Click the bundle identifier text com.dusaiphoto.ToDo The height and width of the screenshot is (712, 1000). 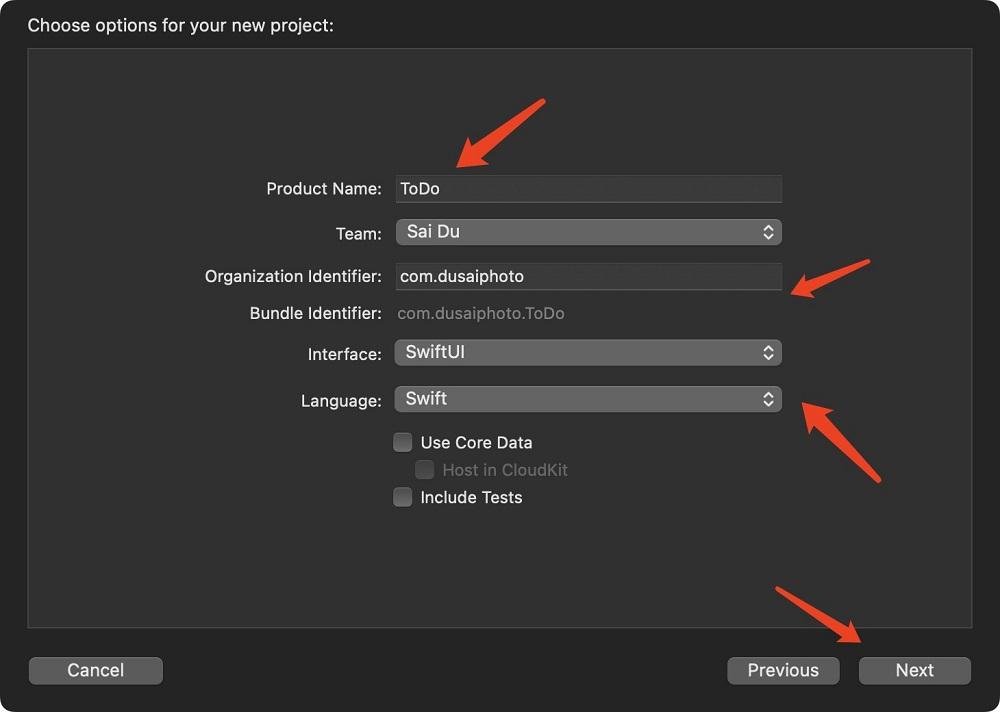(x=481, y=313)
